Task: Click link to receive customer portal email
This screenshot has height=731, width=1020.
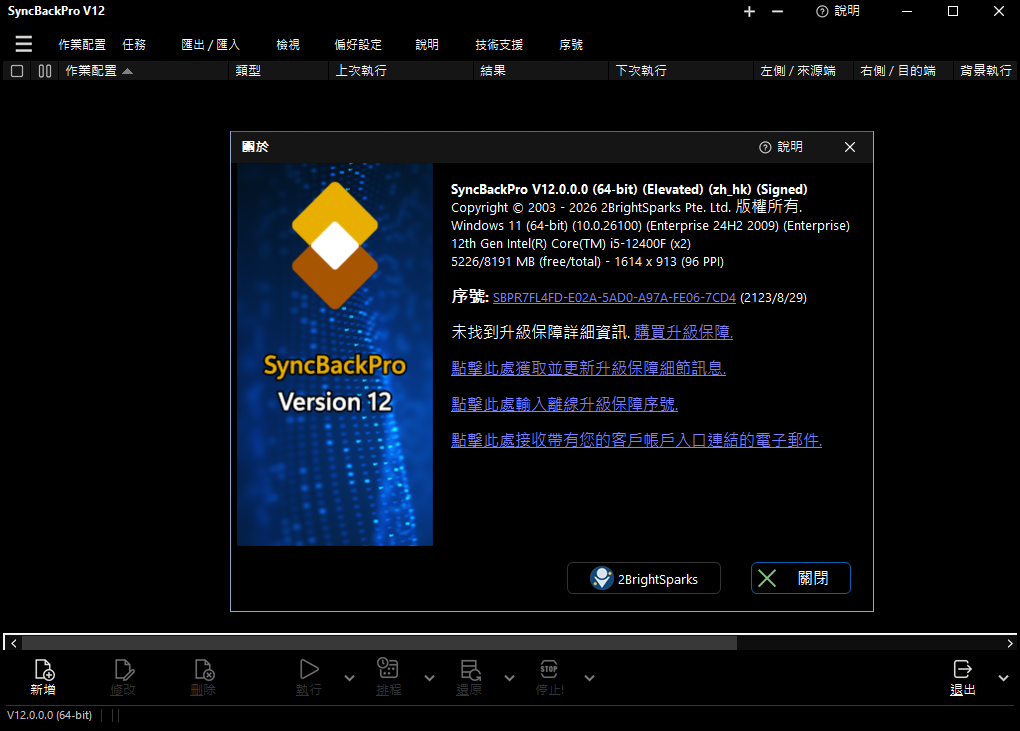Action: click(637, 440)
